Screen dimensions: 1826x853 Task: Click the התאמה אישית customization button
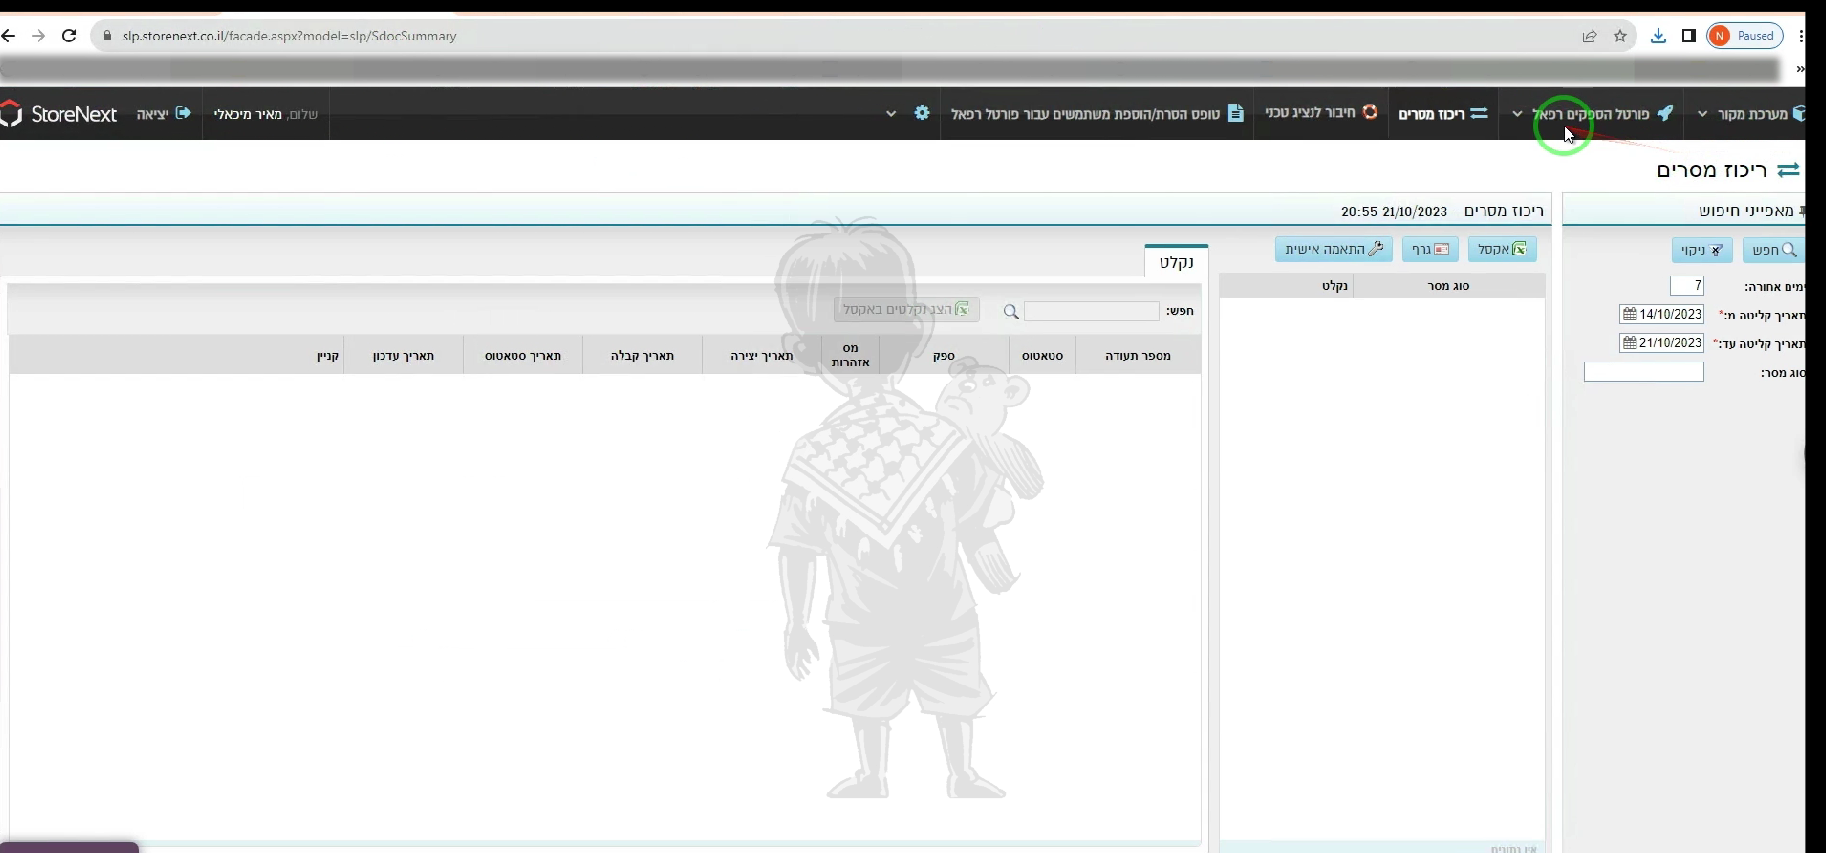pyautogui.click(x=1333, y=249)
